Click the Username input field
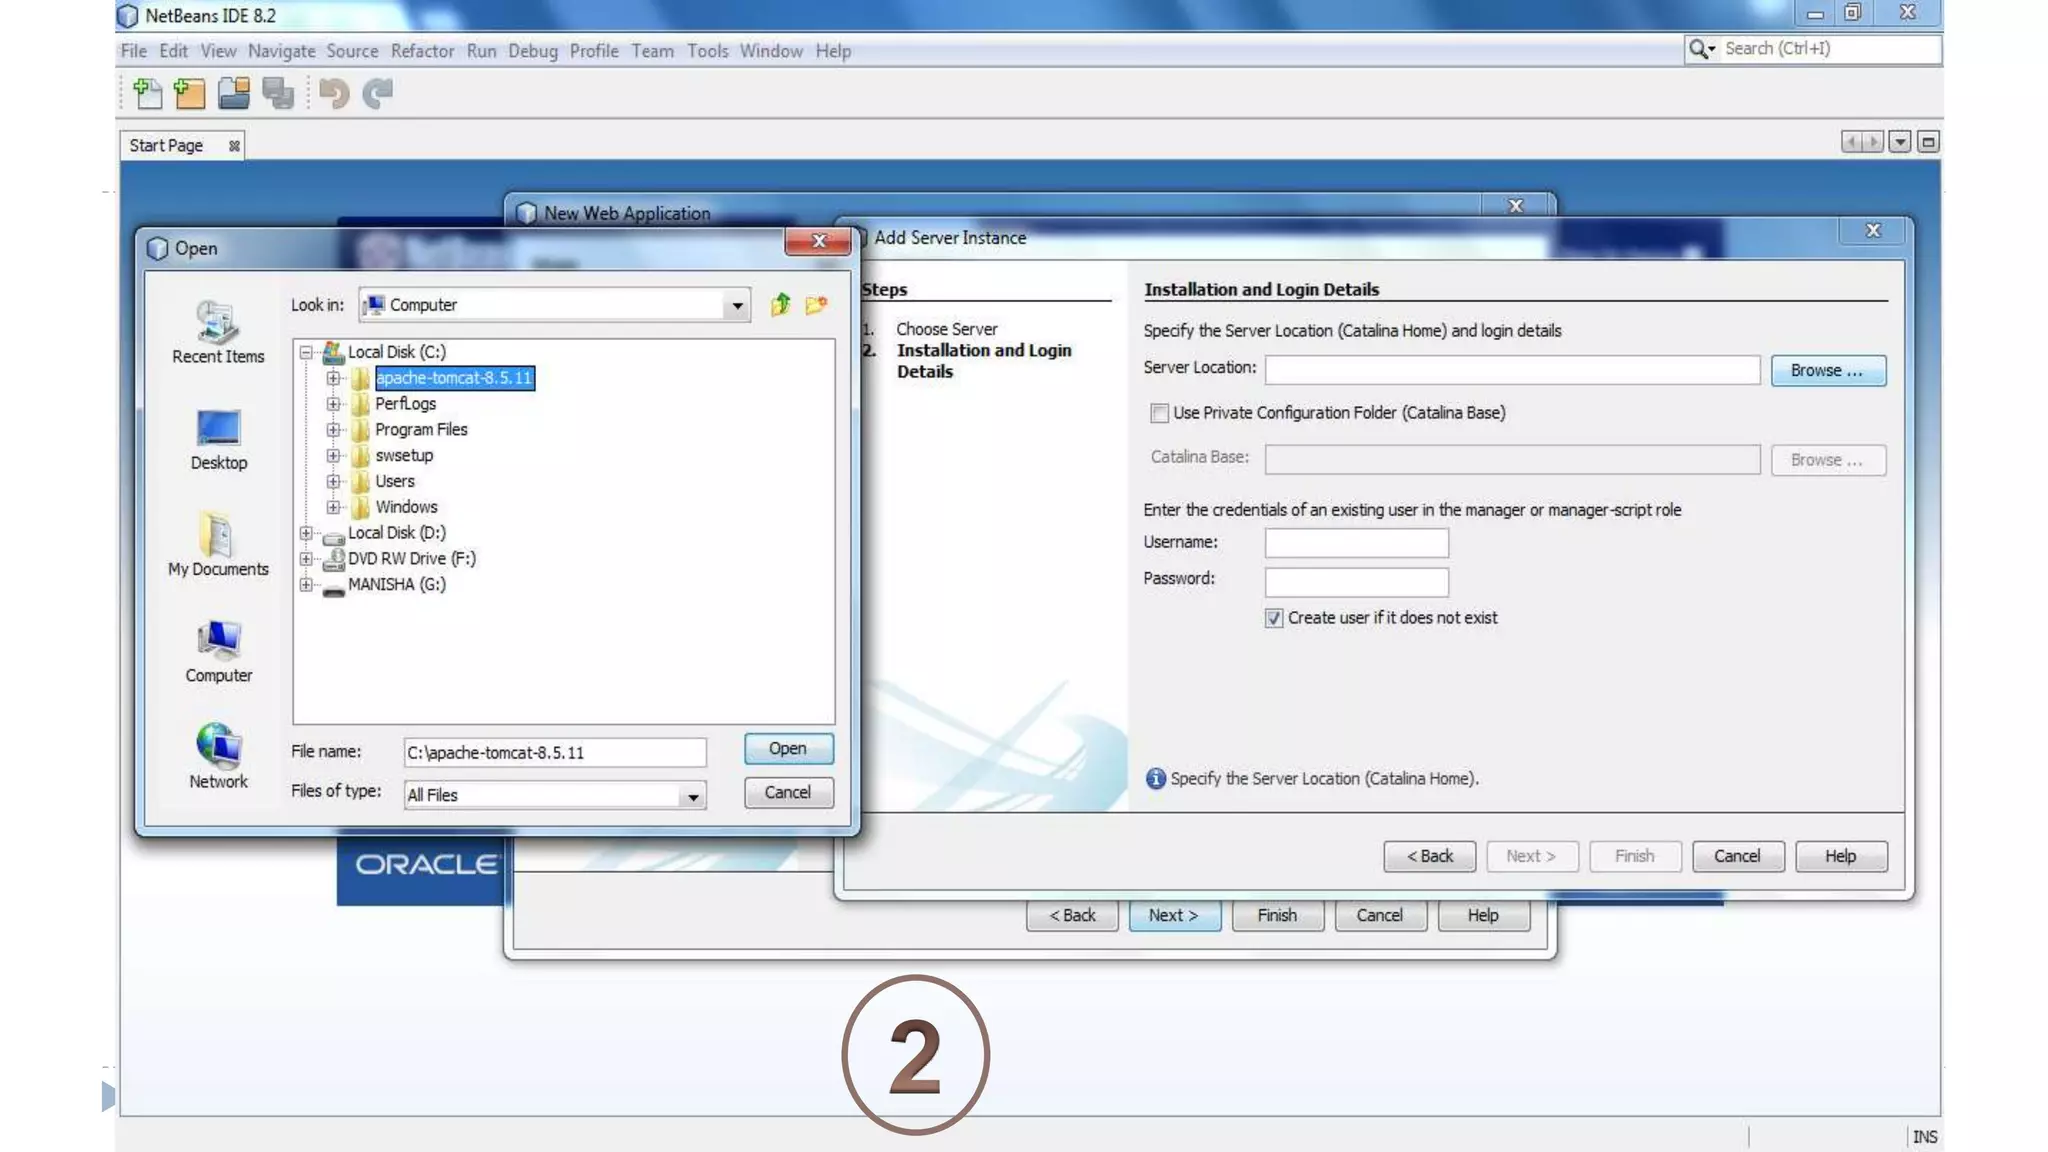2048x1152 pixels. pos(1356,543)
